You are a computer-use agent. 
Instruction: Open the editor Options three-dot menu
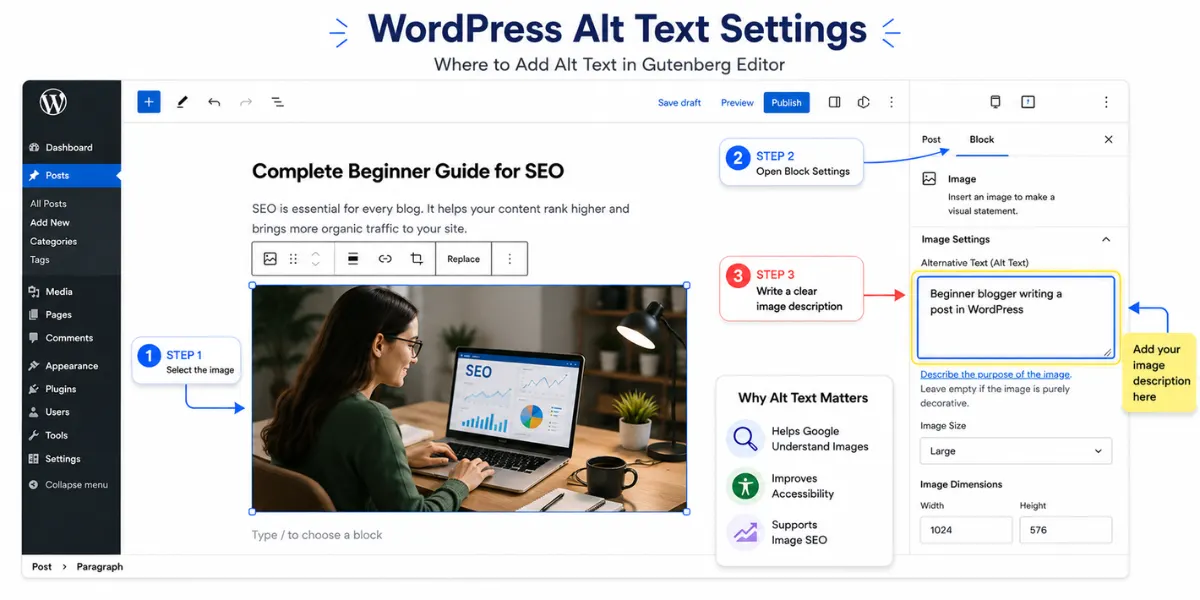(x=891, y=102)
